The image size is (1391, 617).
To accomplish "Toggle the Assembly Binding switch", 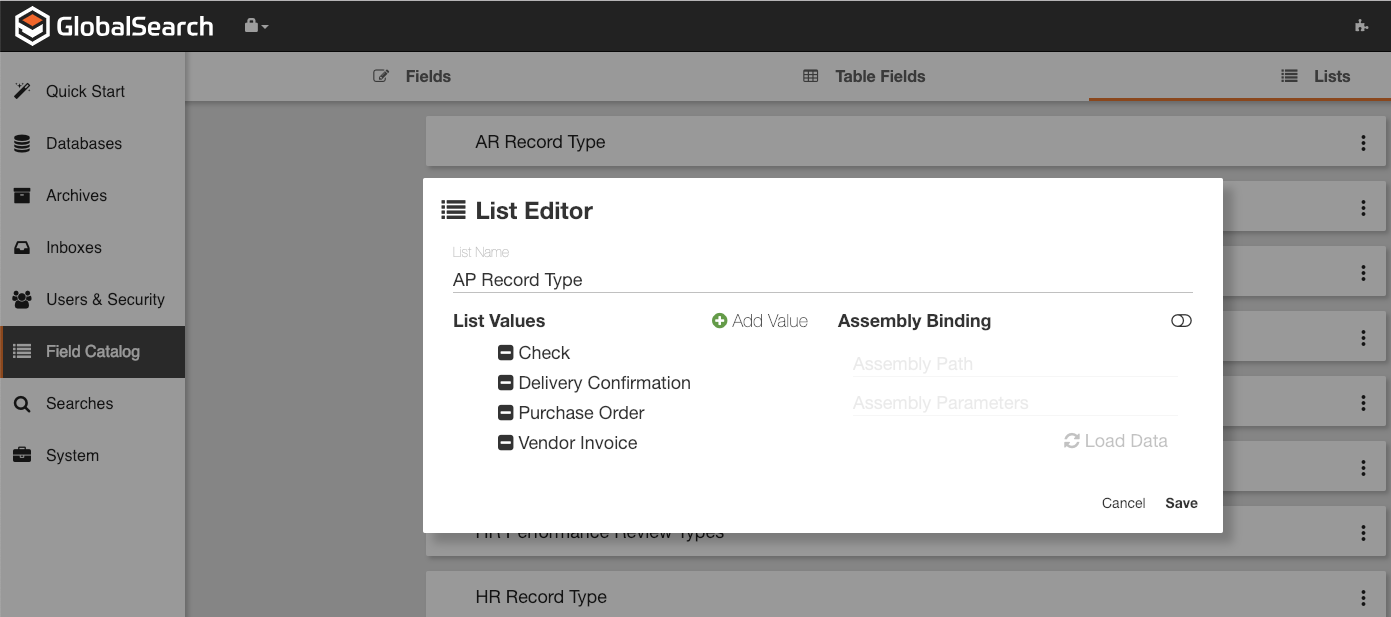I will click(x=1181, y=321).
